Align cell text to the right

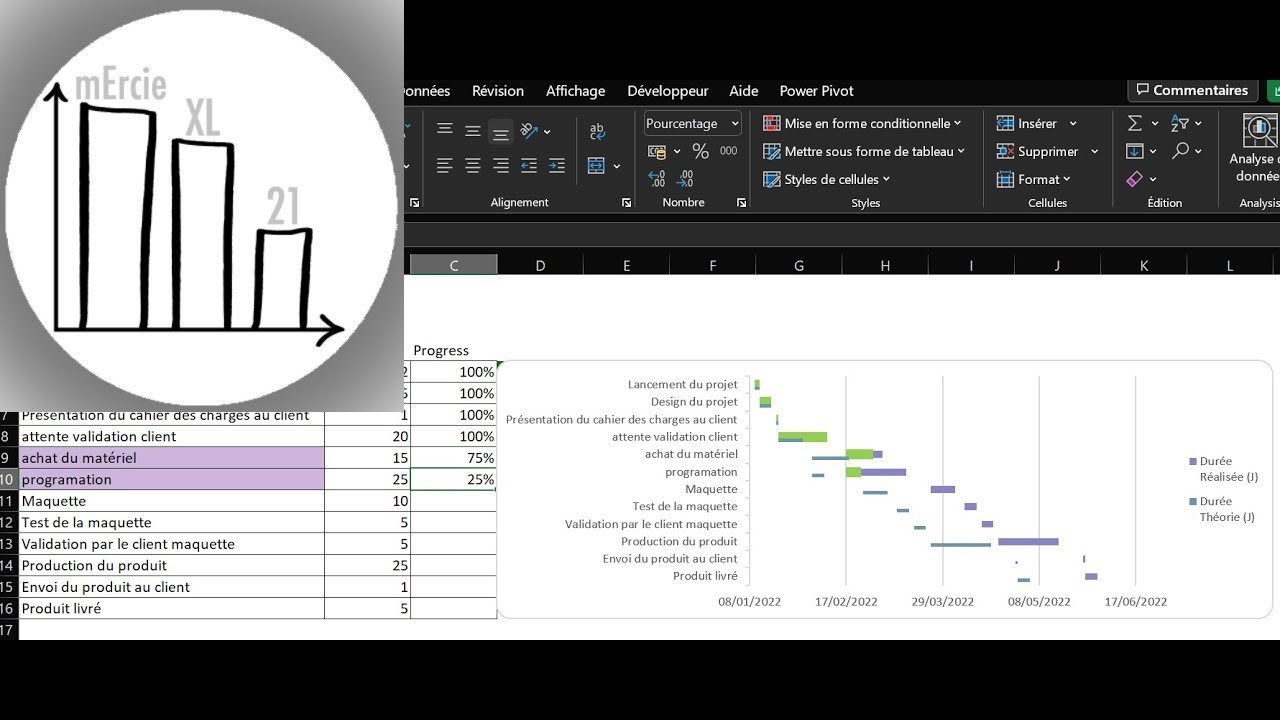501,165
